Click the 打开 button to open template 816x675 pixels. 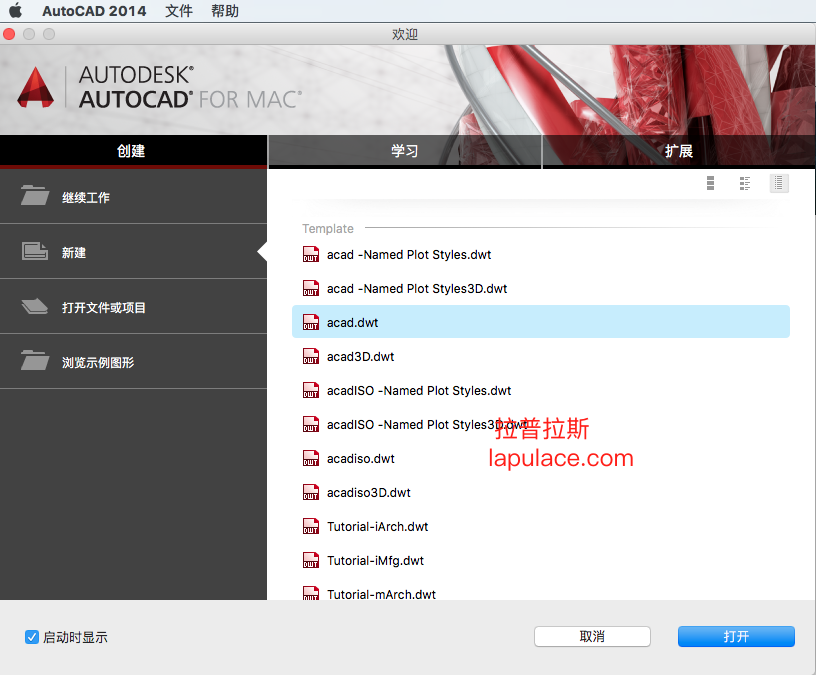point(736,636)
